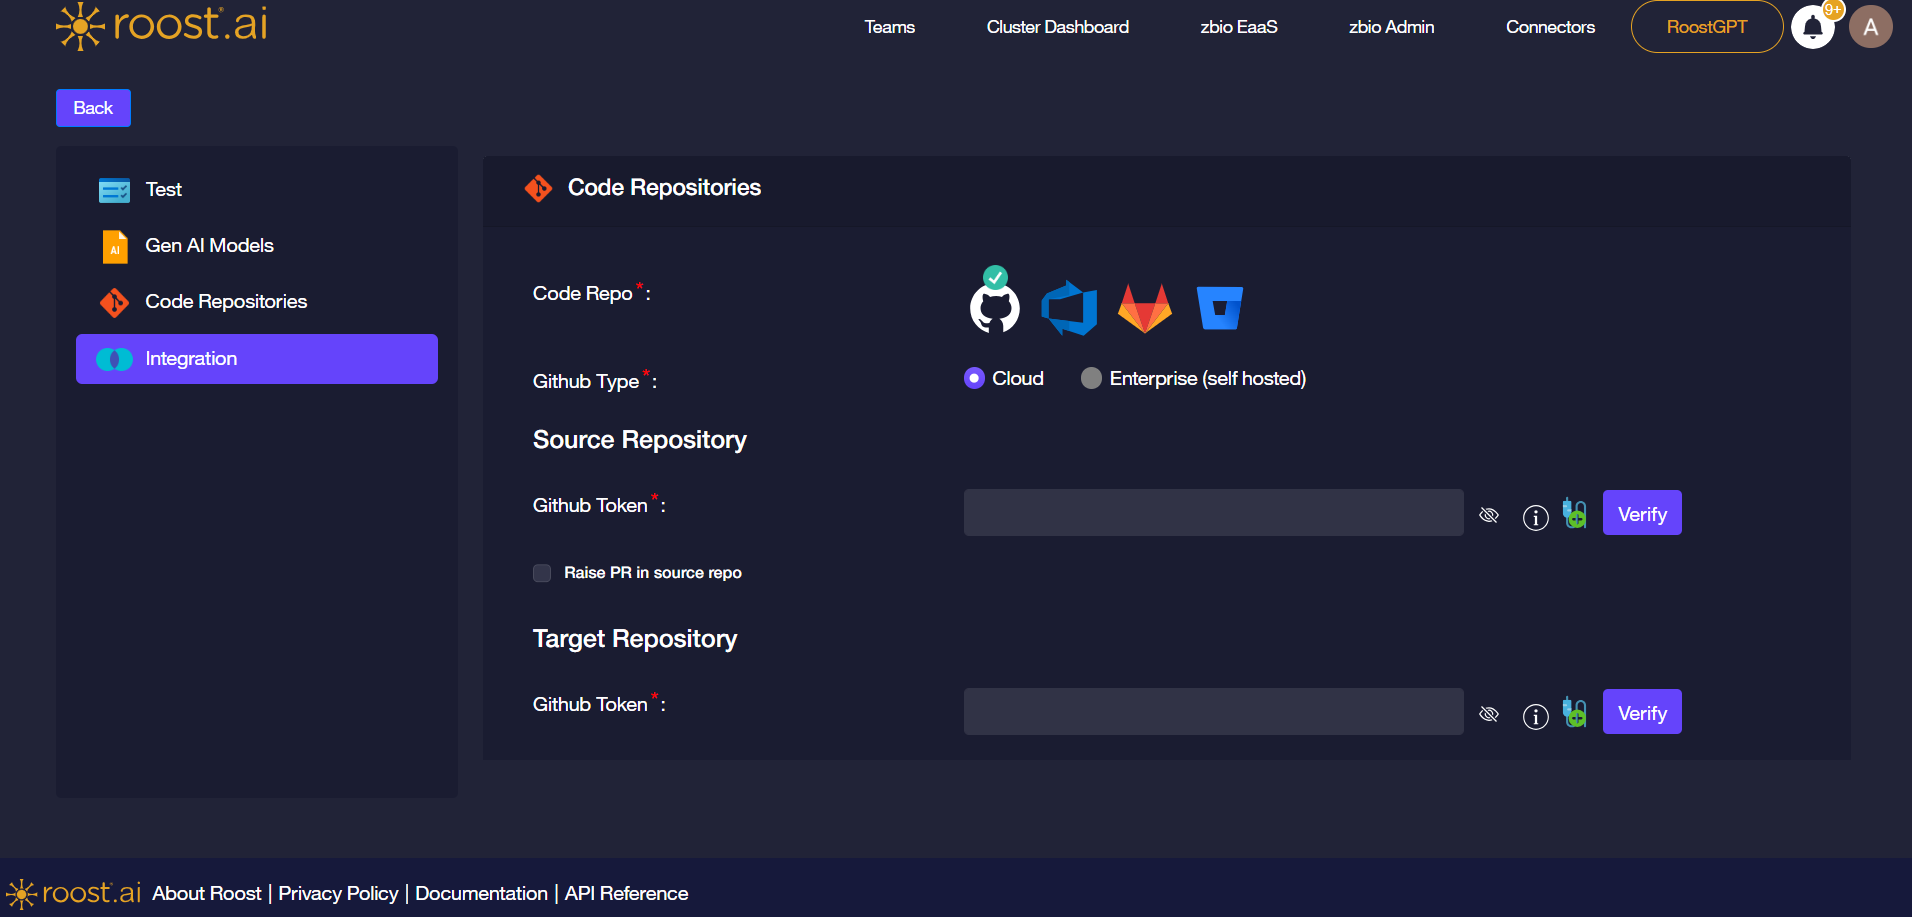The image size is (1912, 917).
Task: Toggle visibility of target Github token
Action: (x=1489, y=714)
